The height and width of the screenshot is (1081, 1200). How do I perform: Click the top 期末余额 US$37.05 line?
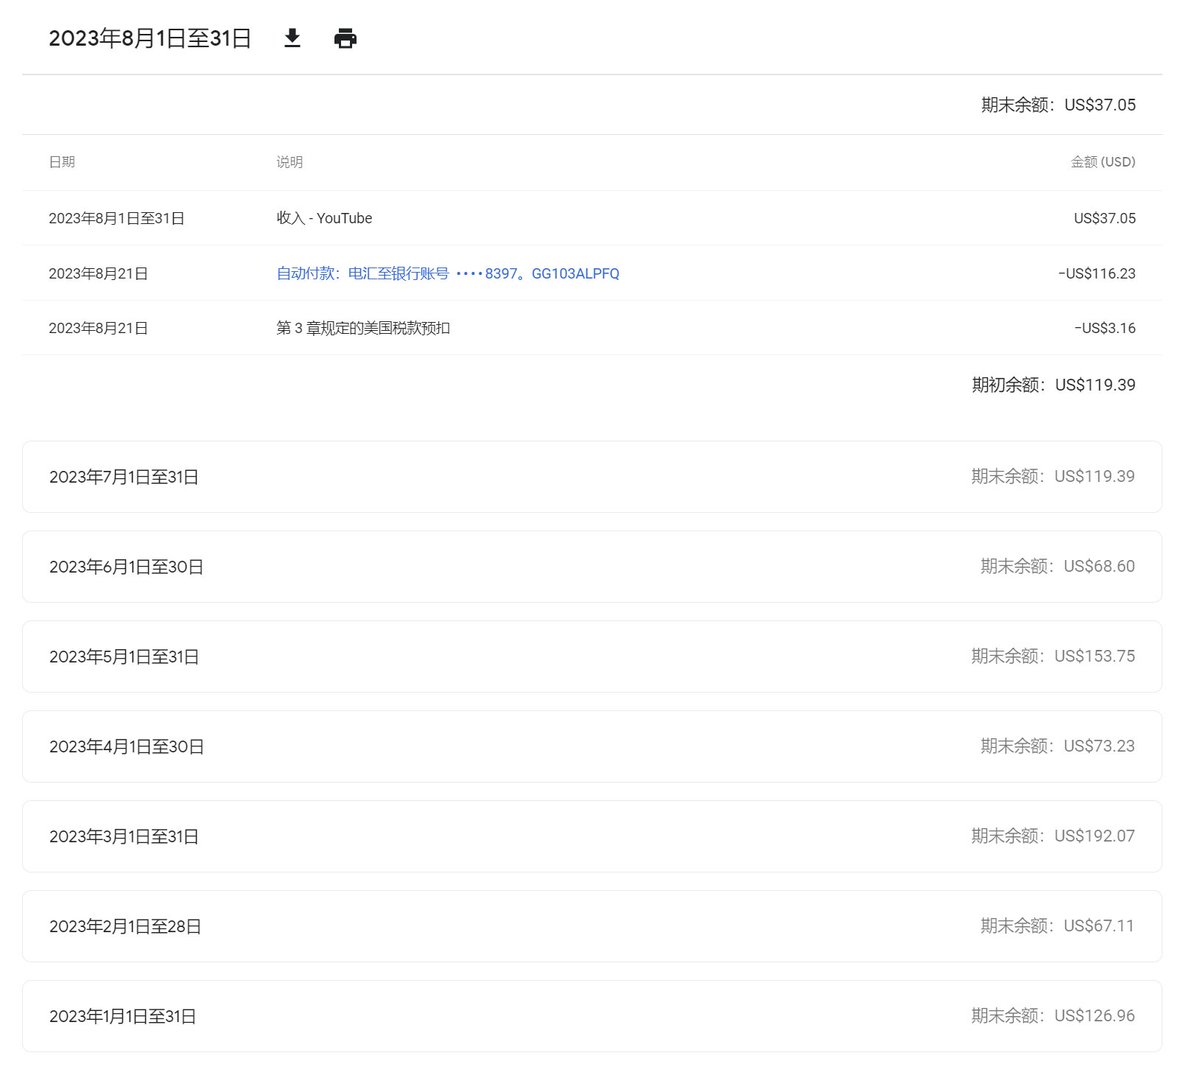click(1058, 105)
